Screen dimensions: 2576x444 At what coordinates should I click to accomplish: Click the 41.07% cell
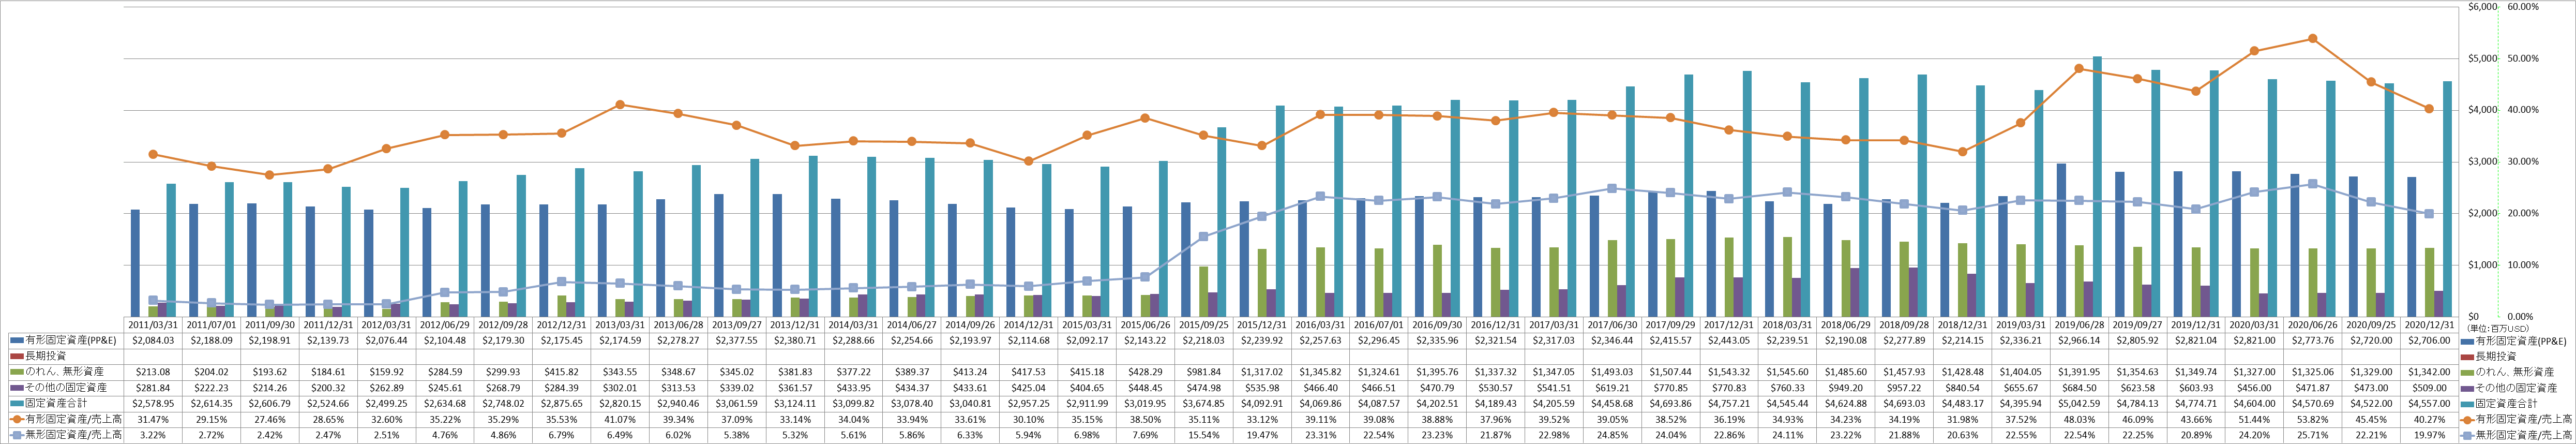[620, 419]
